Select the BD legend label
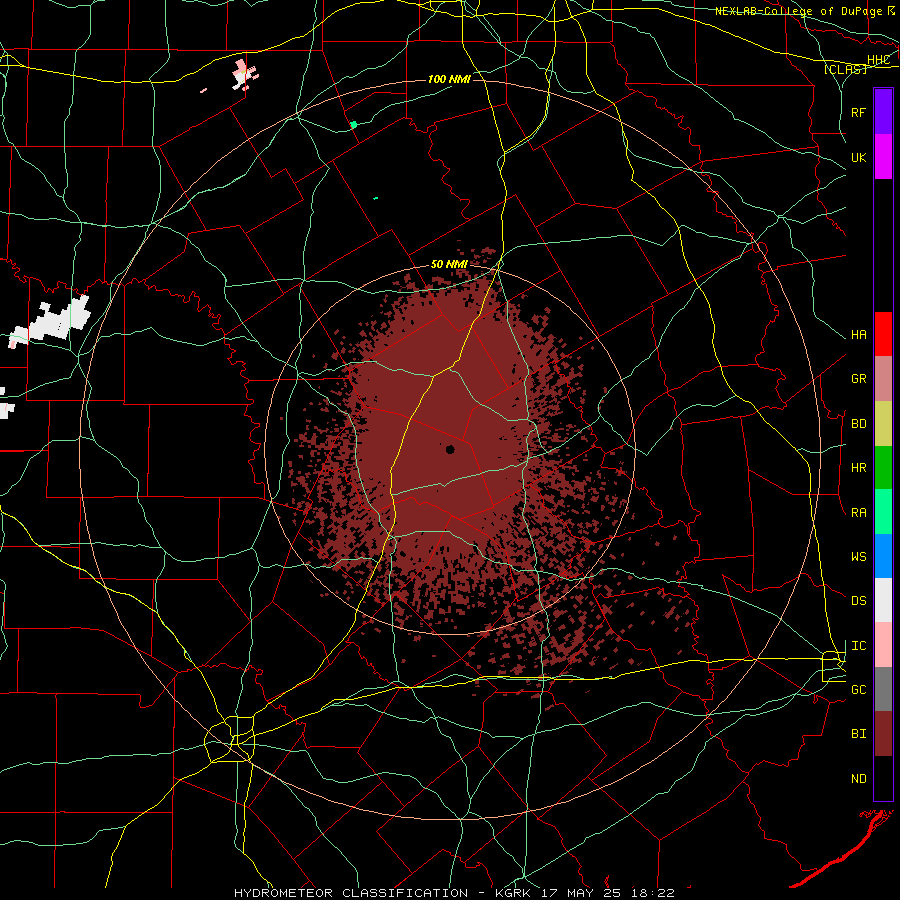 click(x=858, y=424)
